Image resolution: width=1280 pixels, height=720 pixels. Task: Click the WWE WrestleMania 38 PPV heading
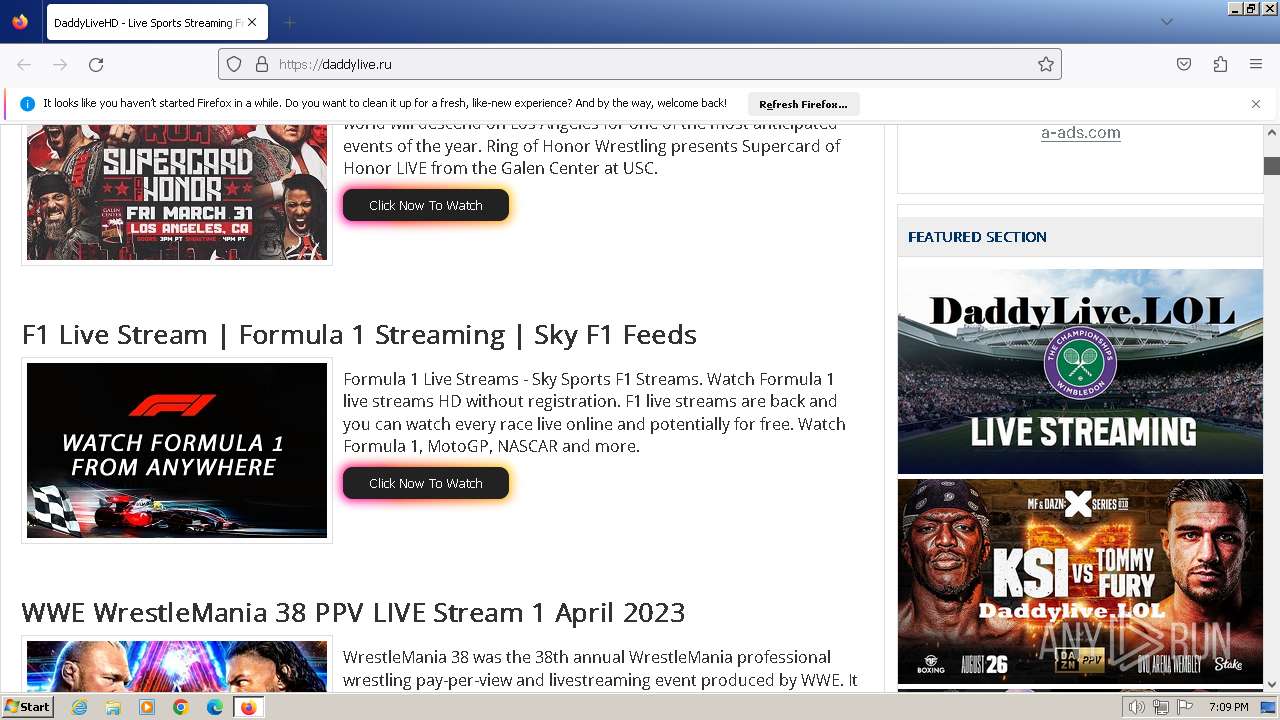353,612
